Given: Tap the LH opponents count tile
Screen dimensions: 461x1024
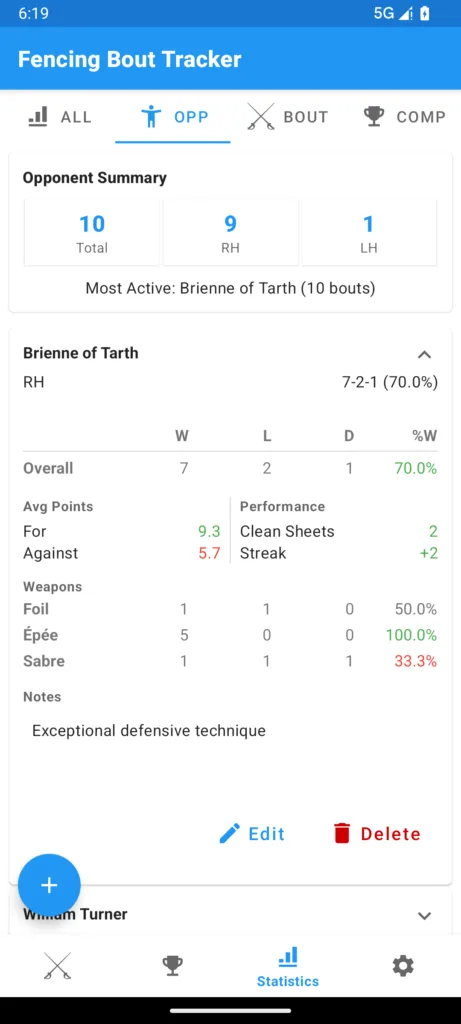Looking at the screenshot, I should pyautogui.click(x=369, y=233).
